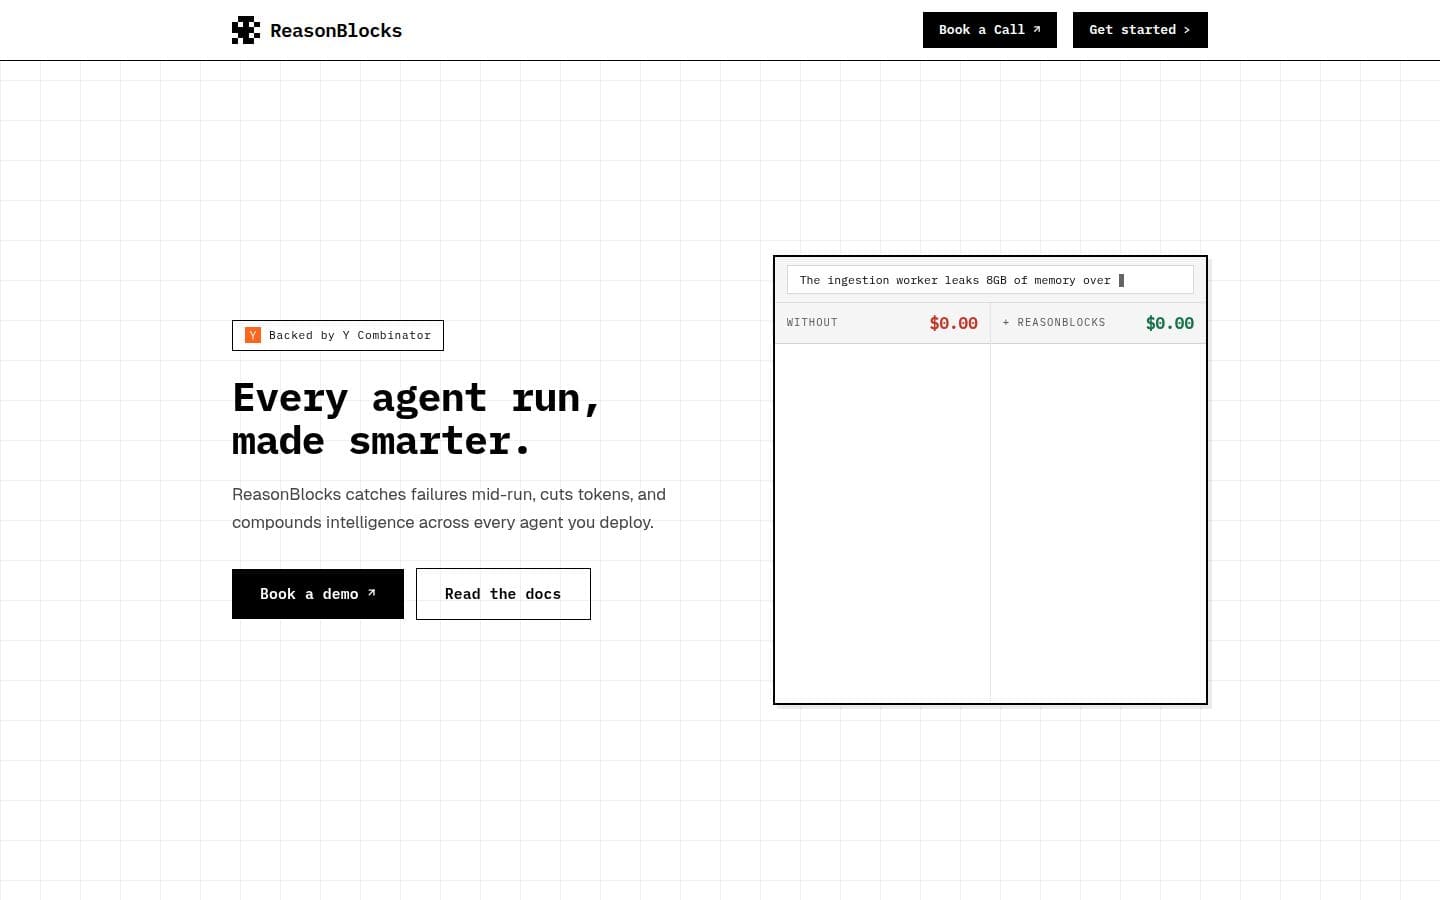
Task: Click the orange Y Combinator icon
Action: (x=253, y=335)
